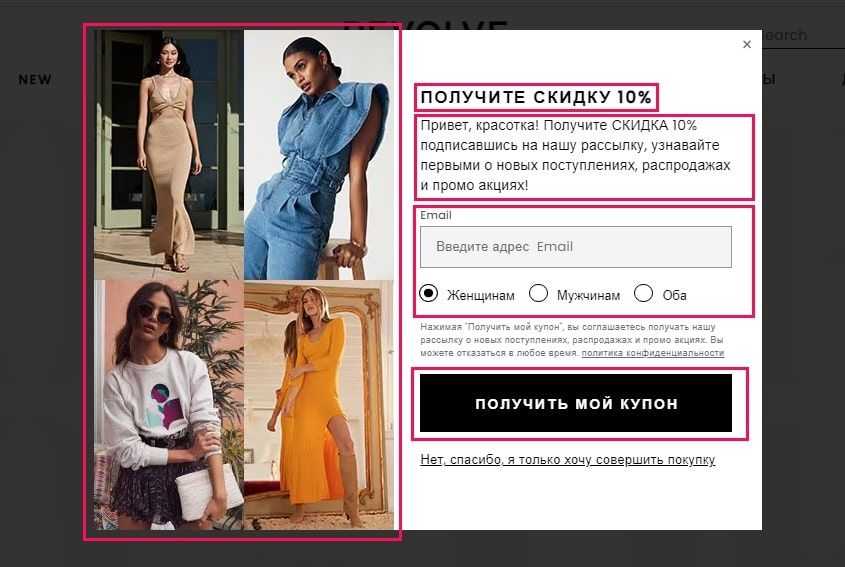
Task: Decline via the Нет, спасибо link
Action: tap(567, 460)
